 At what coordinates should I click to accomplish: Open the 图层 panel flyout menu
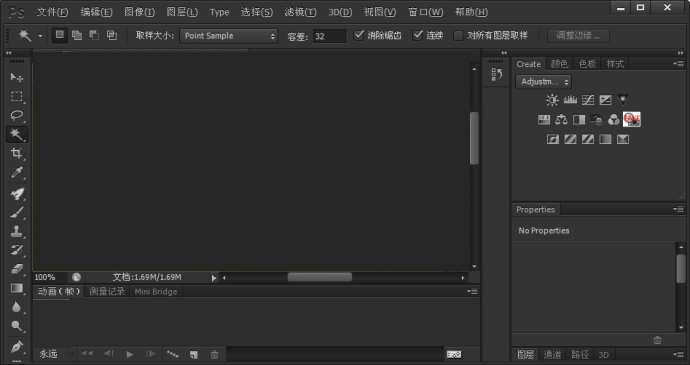tap(679, 354)
